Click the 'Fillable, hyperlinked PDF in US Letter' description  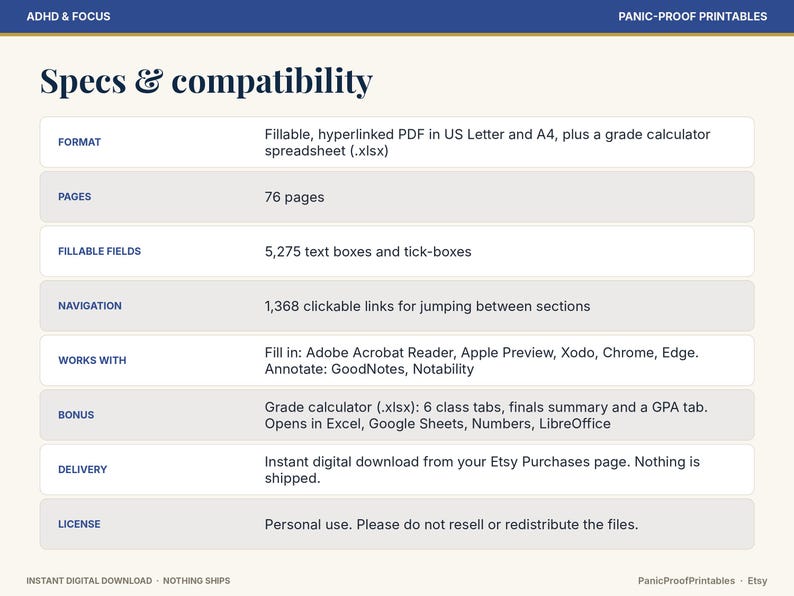487,142
